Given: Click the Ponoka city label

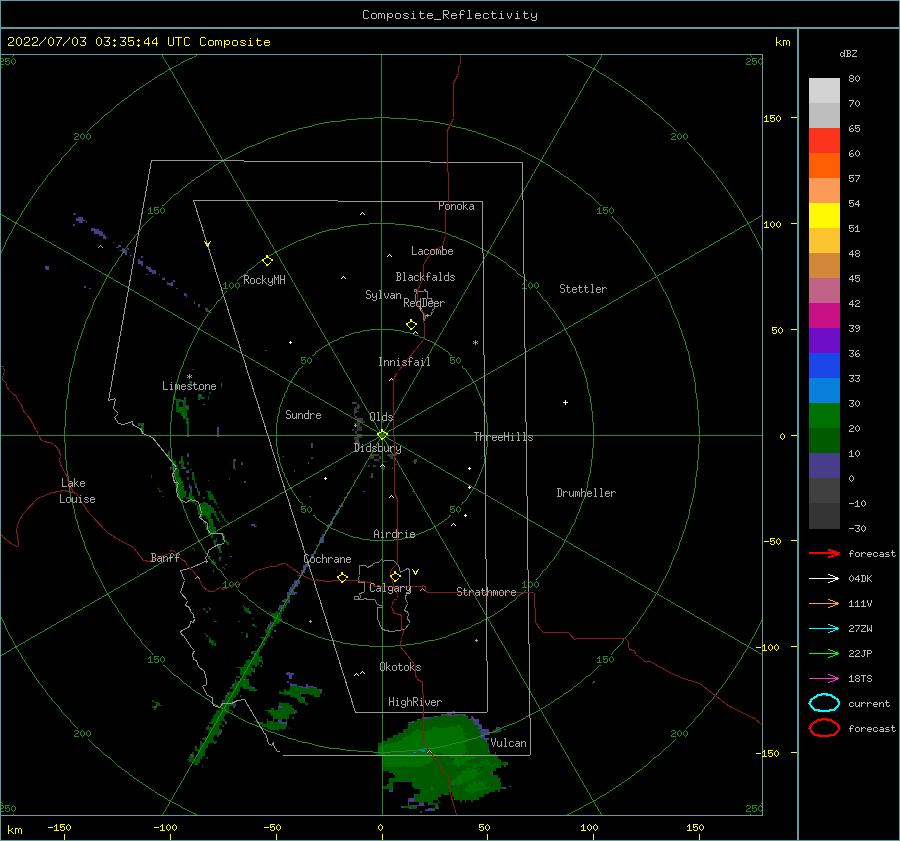Looking at the screenshot, I should pyautogui.click(x=456, y=206).
